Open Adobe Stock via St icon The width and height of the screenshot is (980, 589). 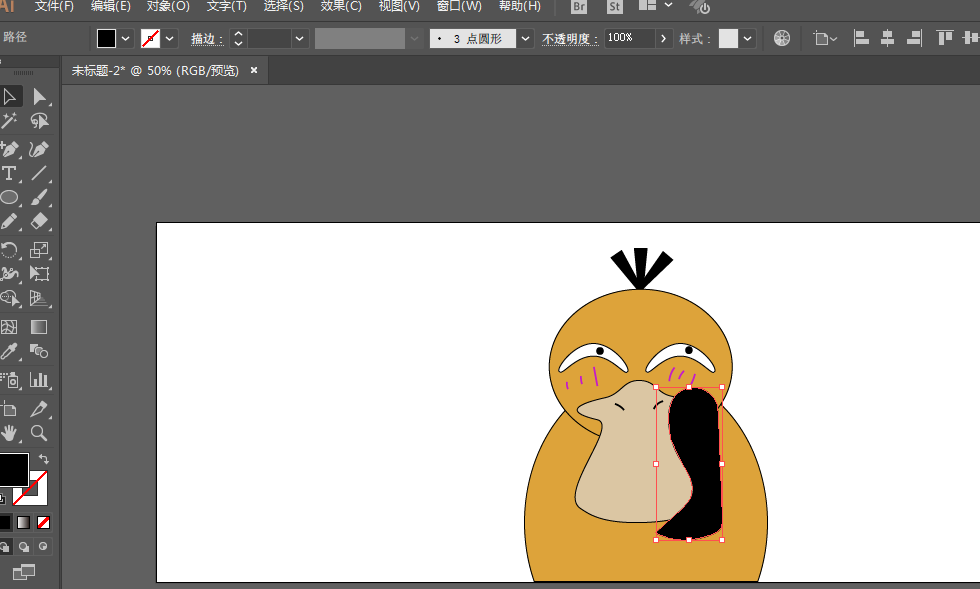(615, 8)
